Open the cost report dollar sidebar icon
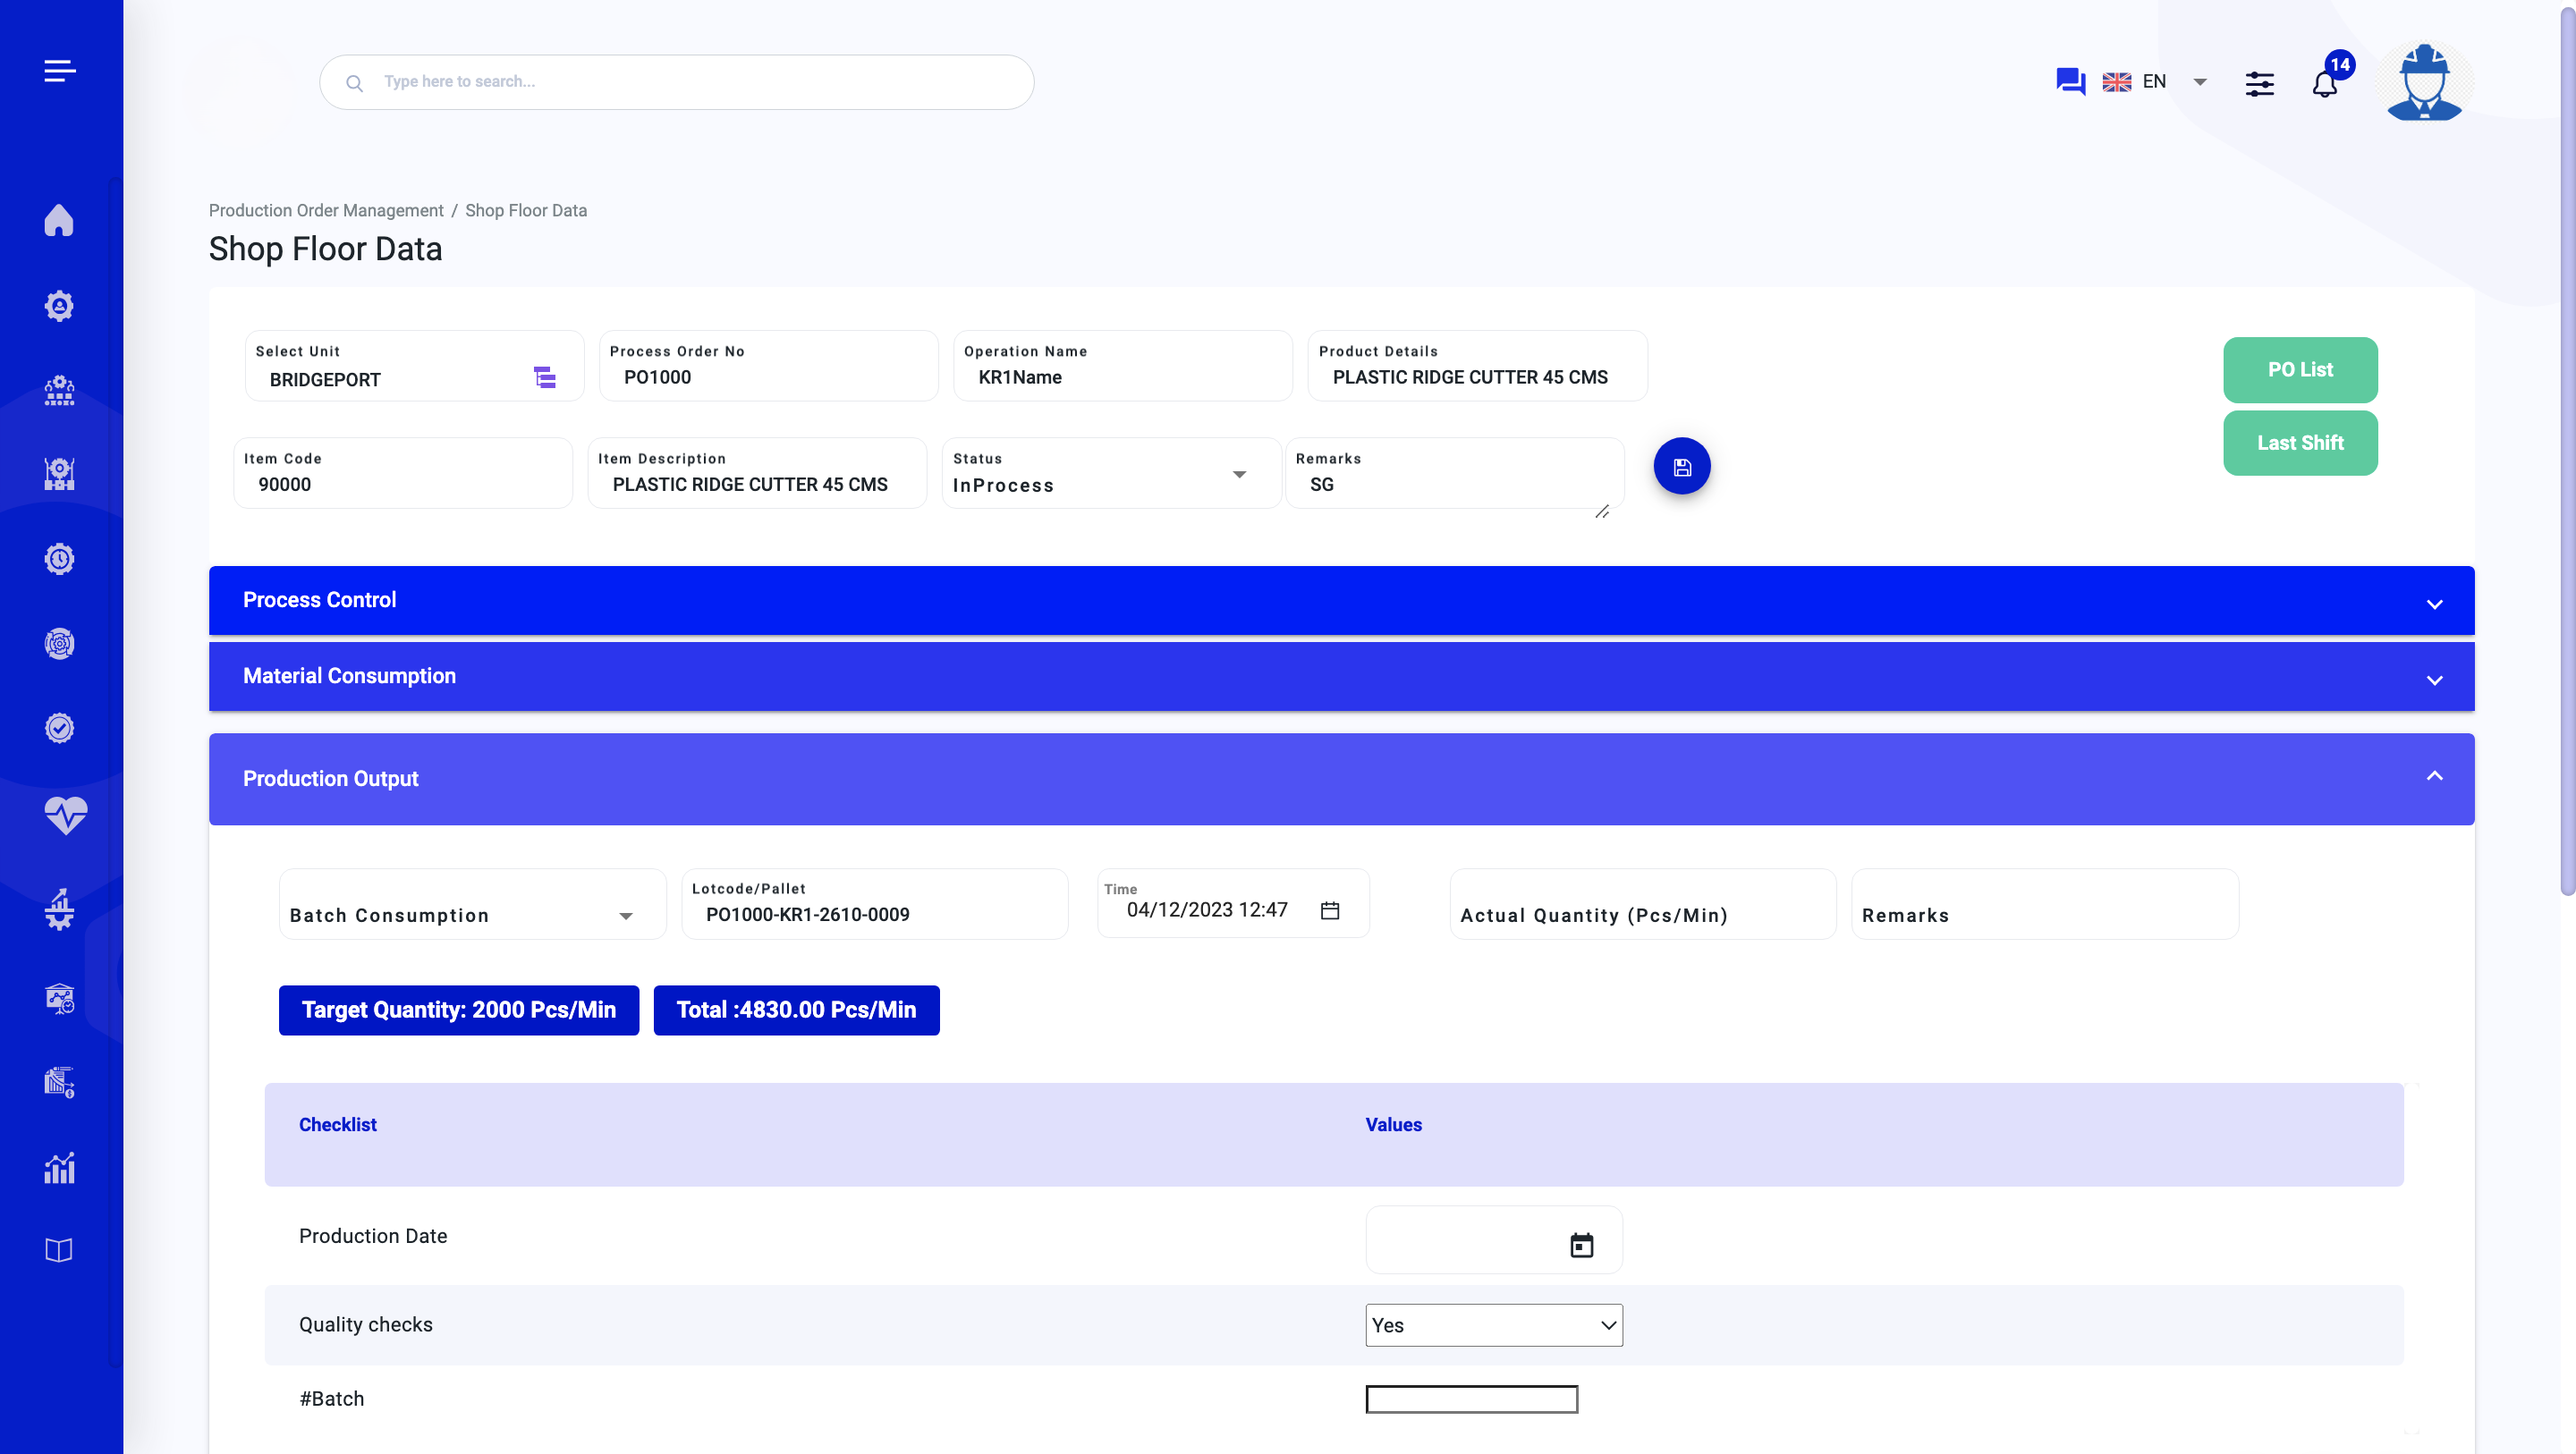 coord(59,1082)
